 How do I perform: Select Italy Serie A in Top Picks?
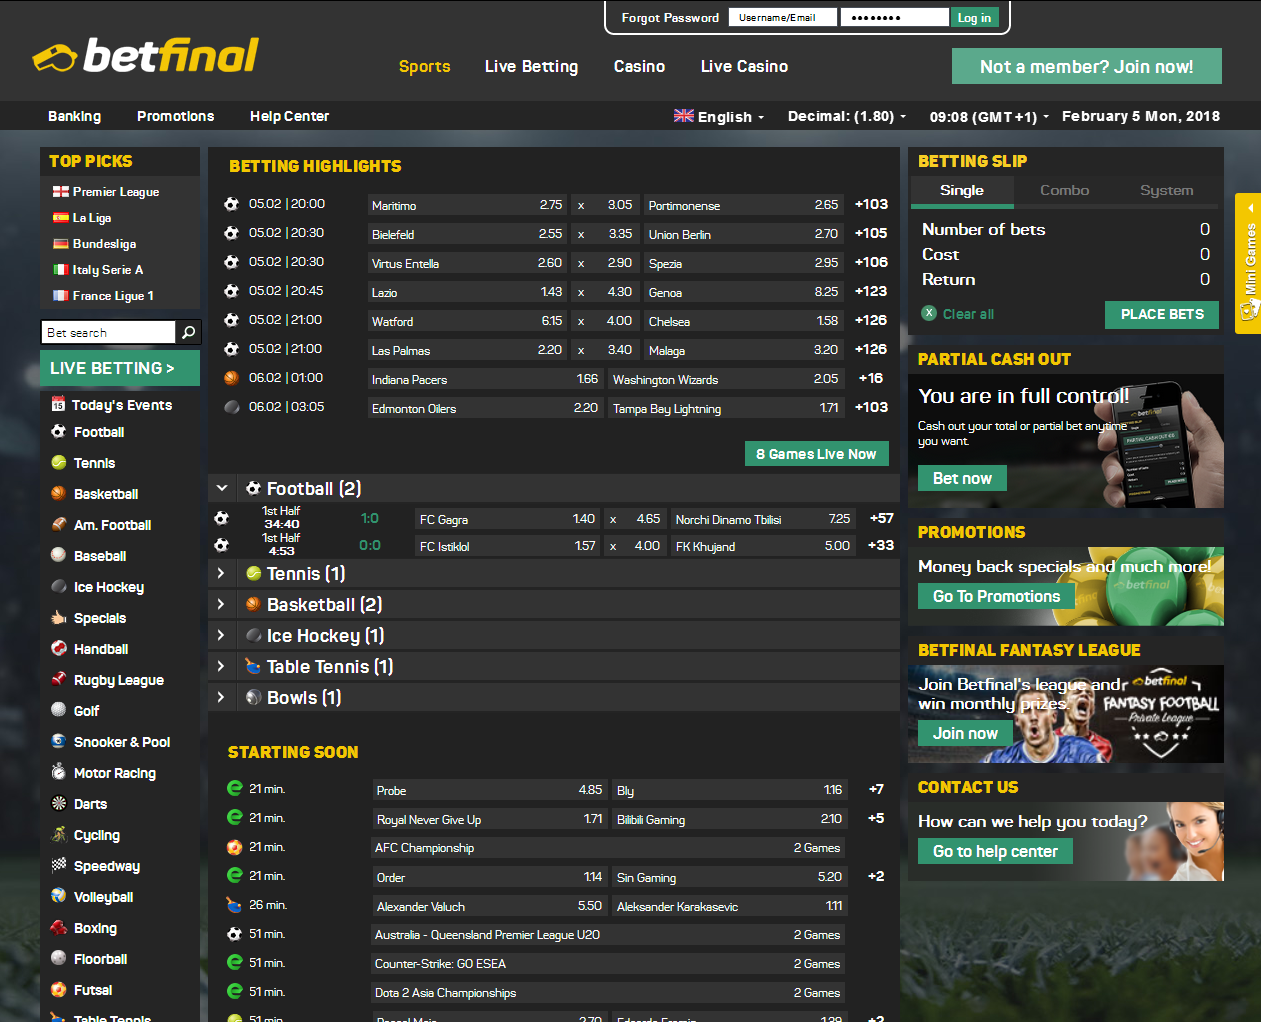[107, 269]
